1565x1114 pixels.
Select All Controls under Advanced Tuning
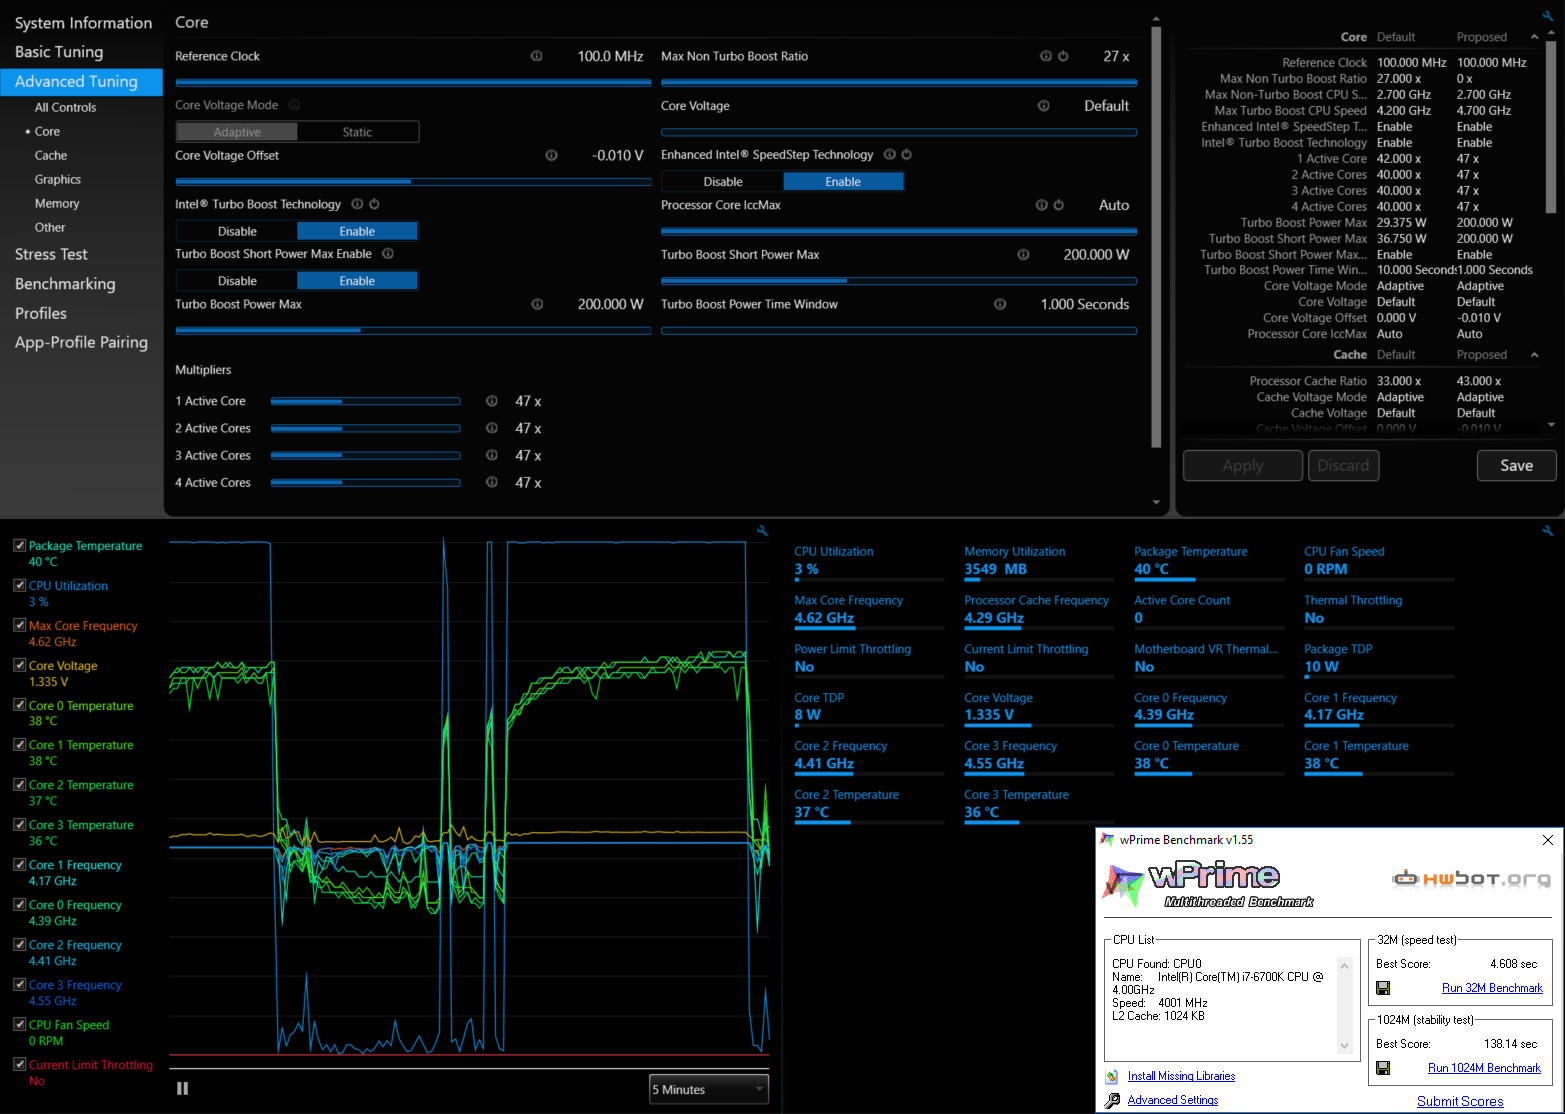click(x=66, y=107)
